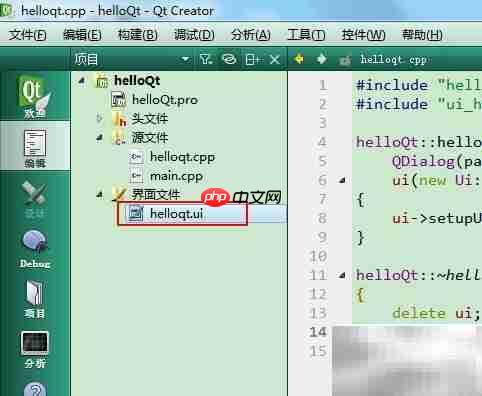482x396 pixels.
Task: Click the helloqt.cpp open document selector
Action: pyautogui.click(x=394, y=60)
